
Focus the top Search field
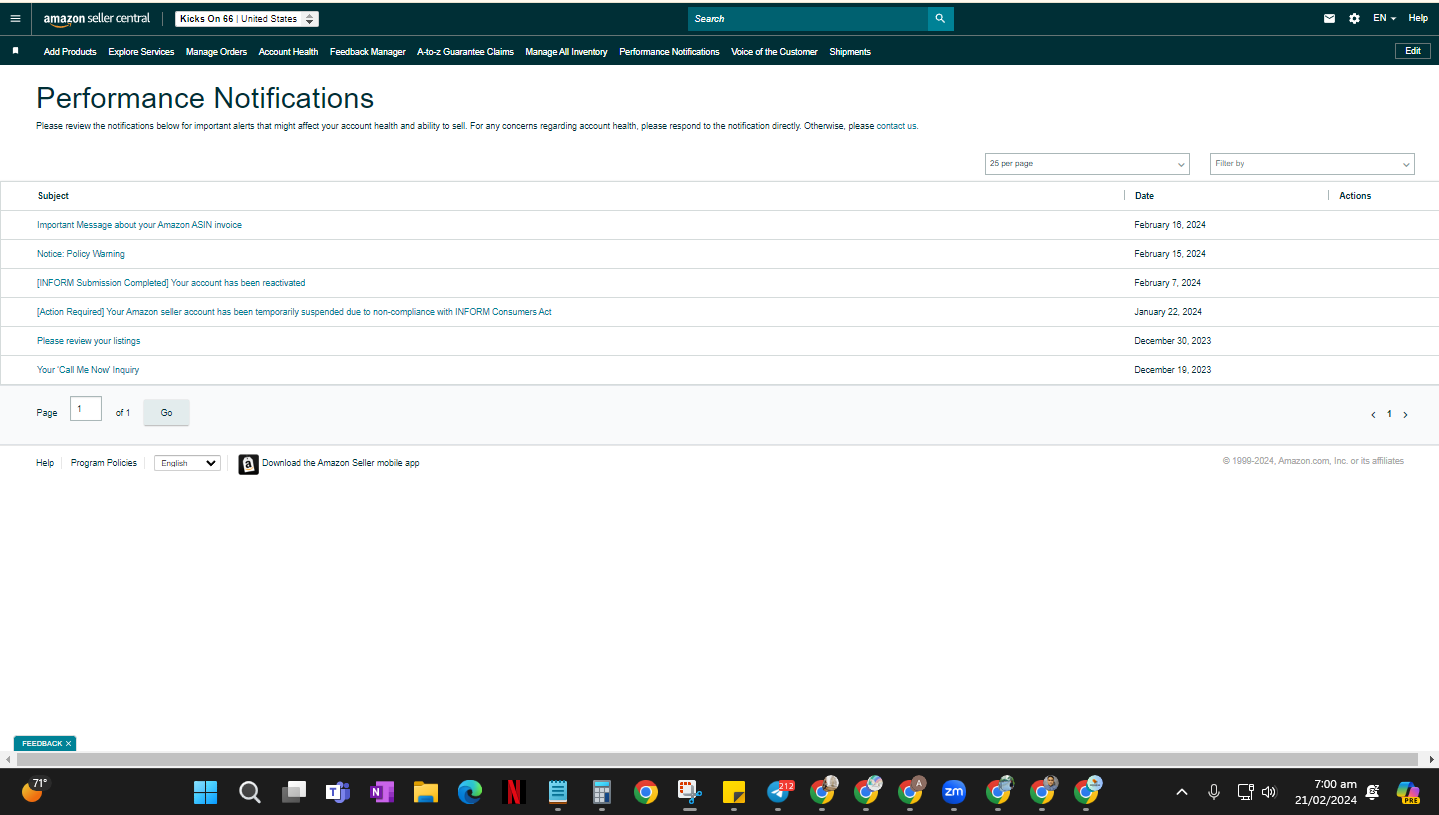point(808,18)
